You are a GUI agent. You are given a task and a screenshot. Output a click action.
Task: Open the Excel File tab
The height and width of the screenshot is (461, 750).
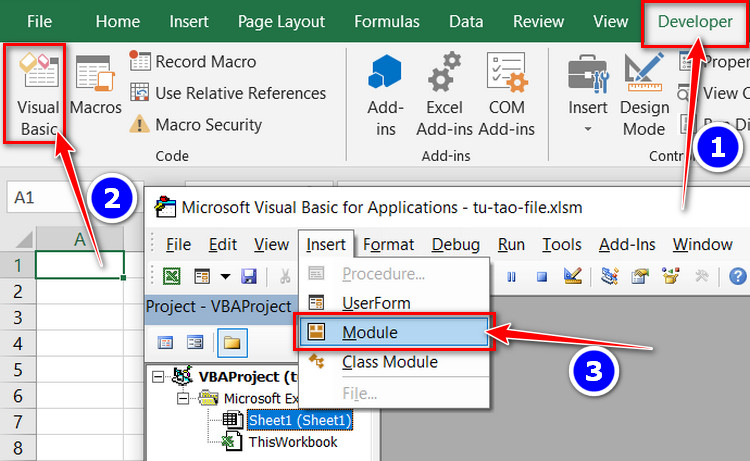(39, 22)
